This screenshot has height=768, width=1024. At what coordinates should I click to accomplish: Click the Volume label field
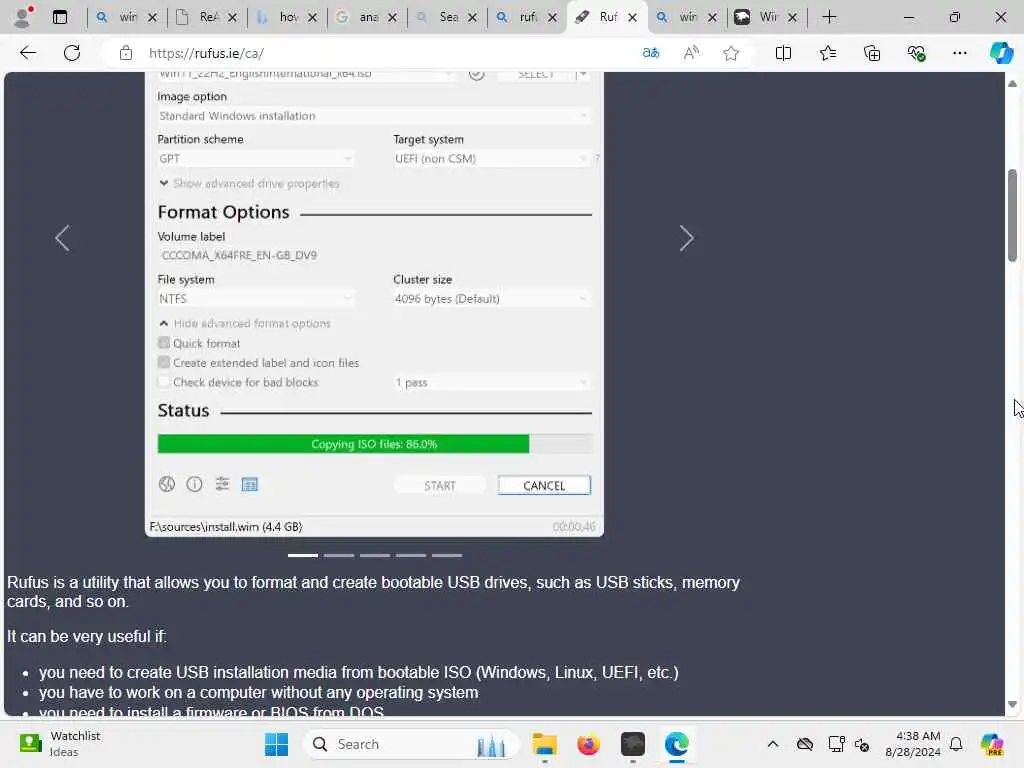374,255
